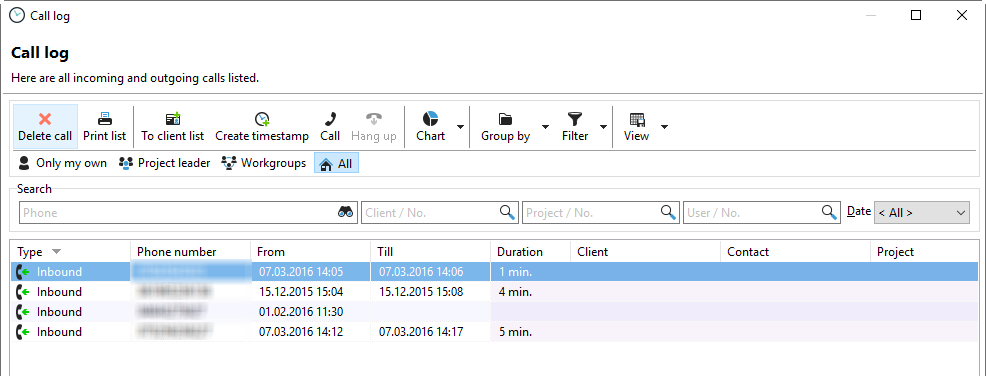Expand the Chart dropdown arrow
The image size is (986, 376).
coord(460,126)
